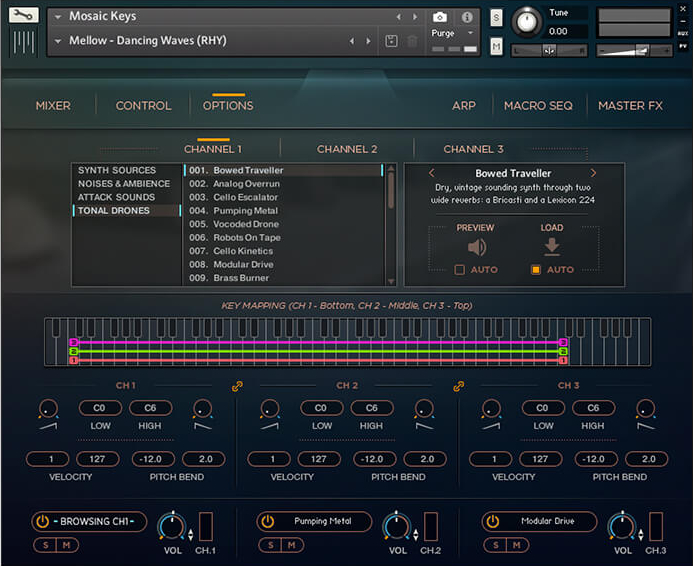Show previous sound with left arrow by Bowed Traveller
Viewport: 693px width, 566px height.
(432, 173)
